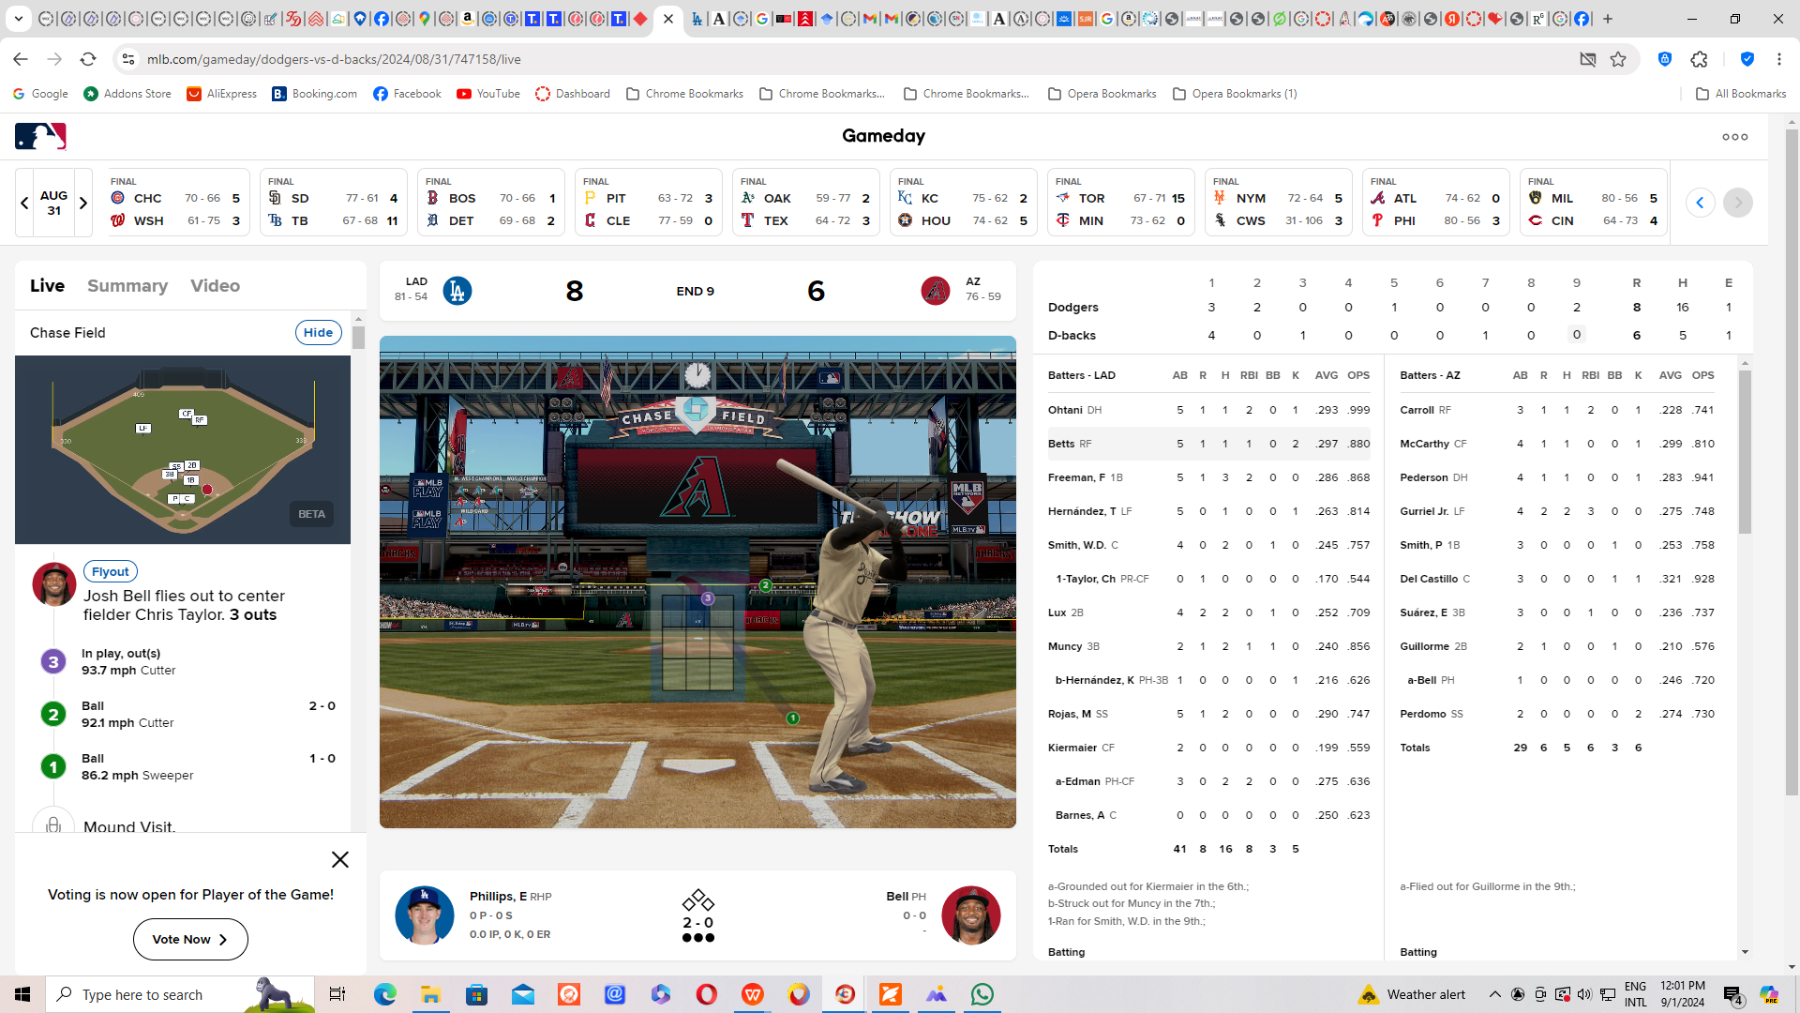Click the Windows taskbar search box
Viewport: 1800px width, 1013px height.
[x=180, y=994]
